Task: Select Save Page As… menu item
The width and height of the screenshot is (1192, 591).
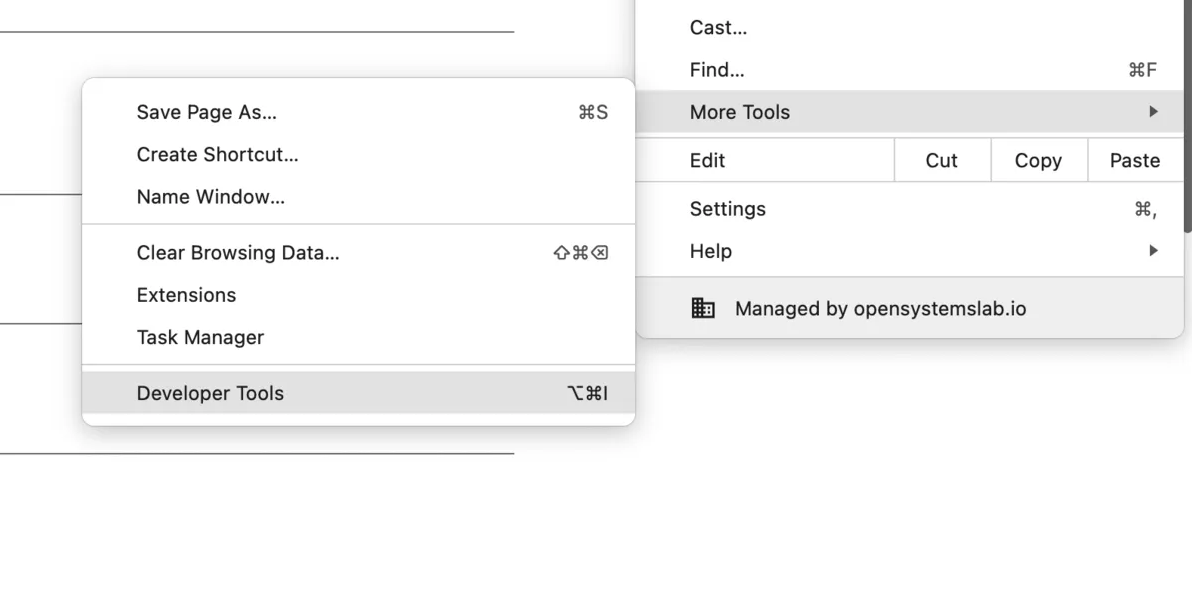Action: click(358, 113)
